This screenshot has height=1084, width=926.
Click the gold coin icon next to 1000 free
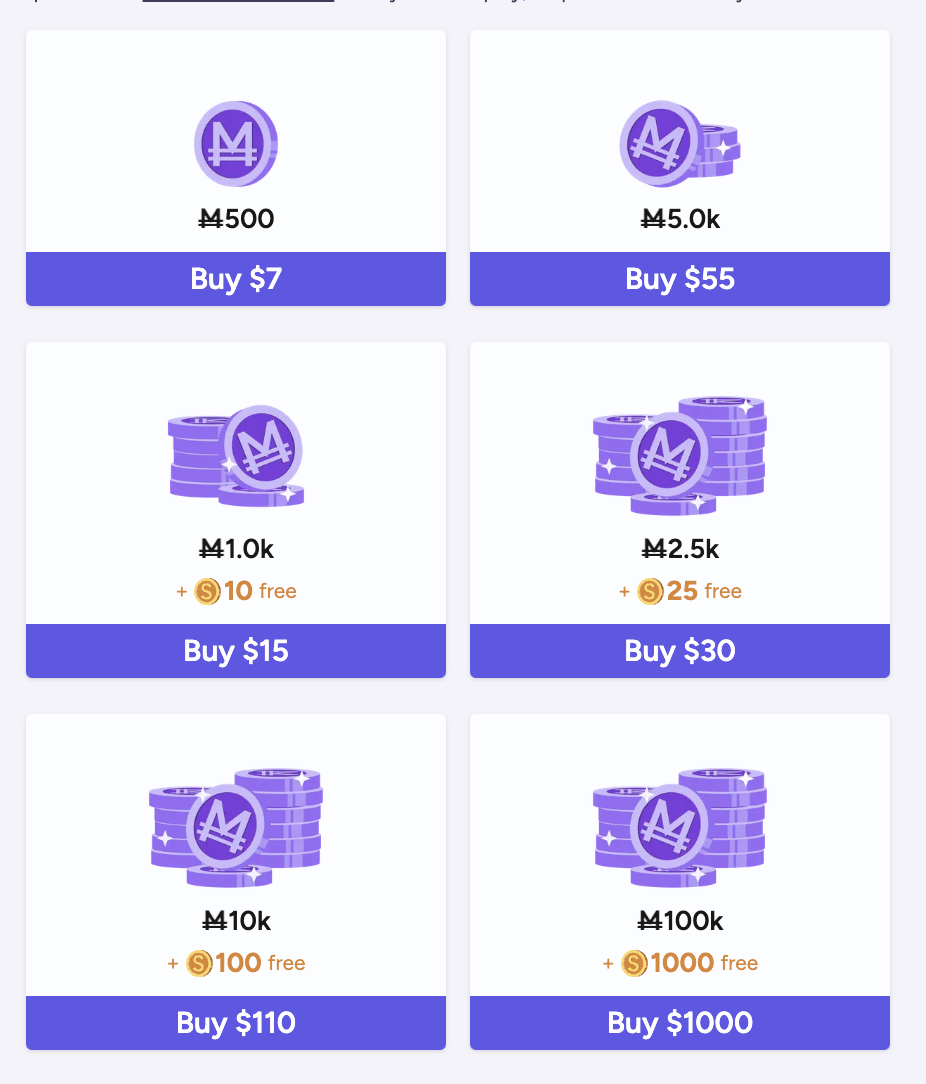634,963
